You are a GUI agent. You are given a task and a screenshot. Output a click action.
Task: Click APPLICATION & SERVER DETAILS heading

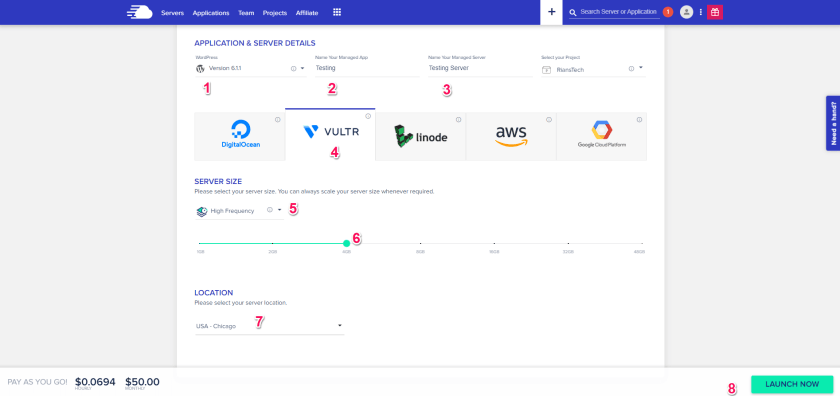point(255,43)
